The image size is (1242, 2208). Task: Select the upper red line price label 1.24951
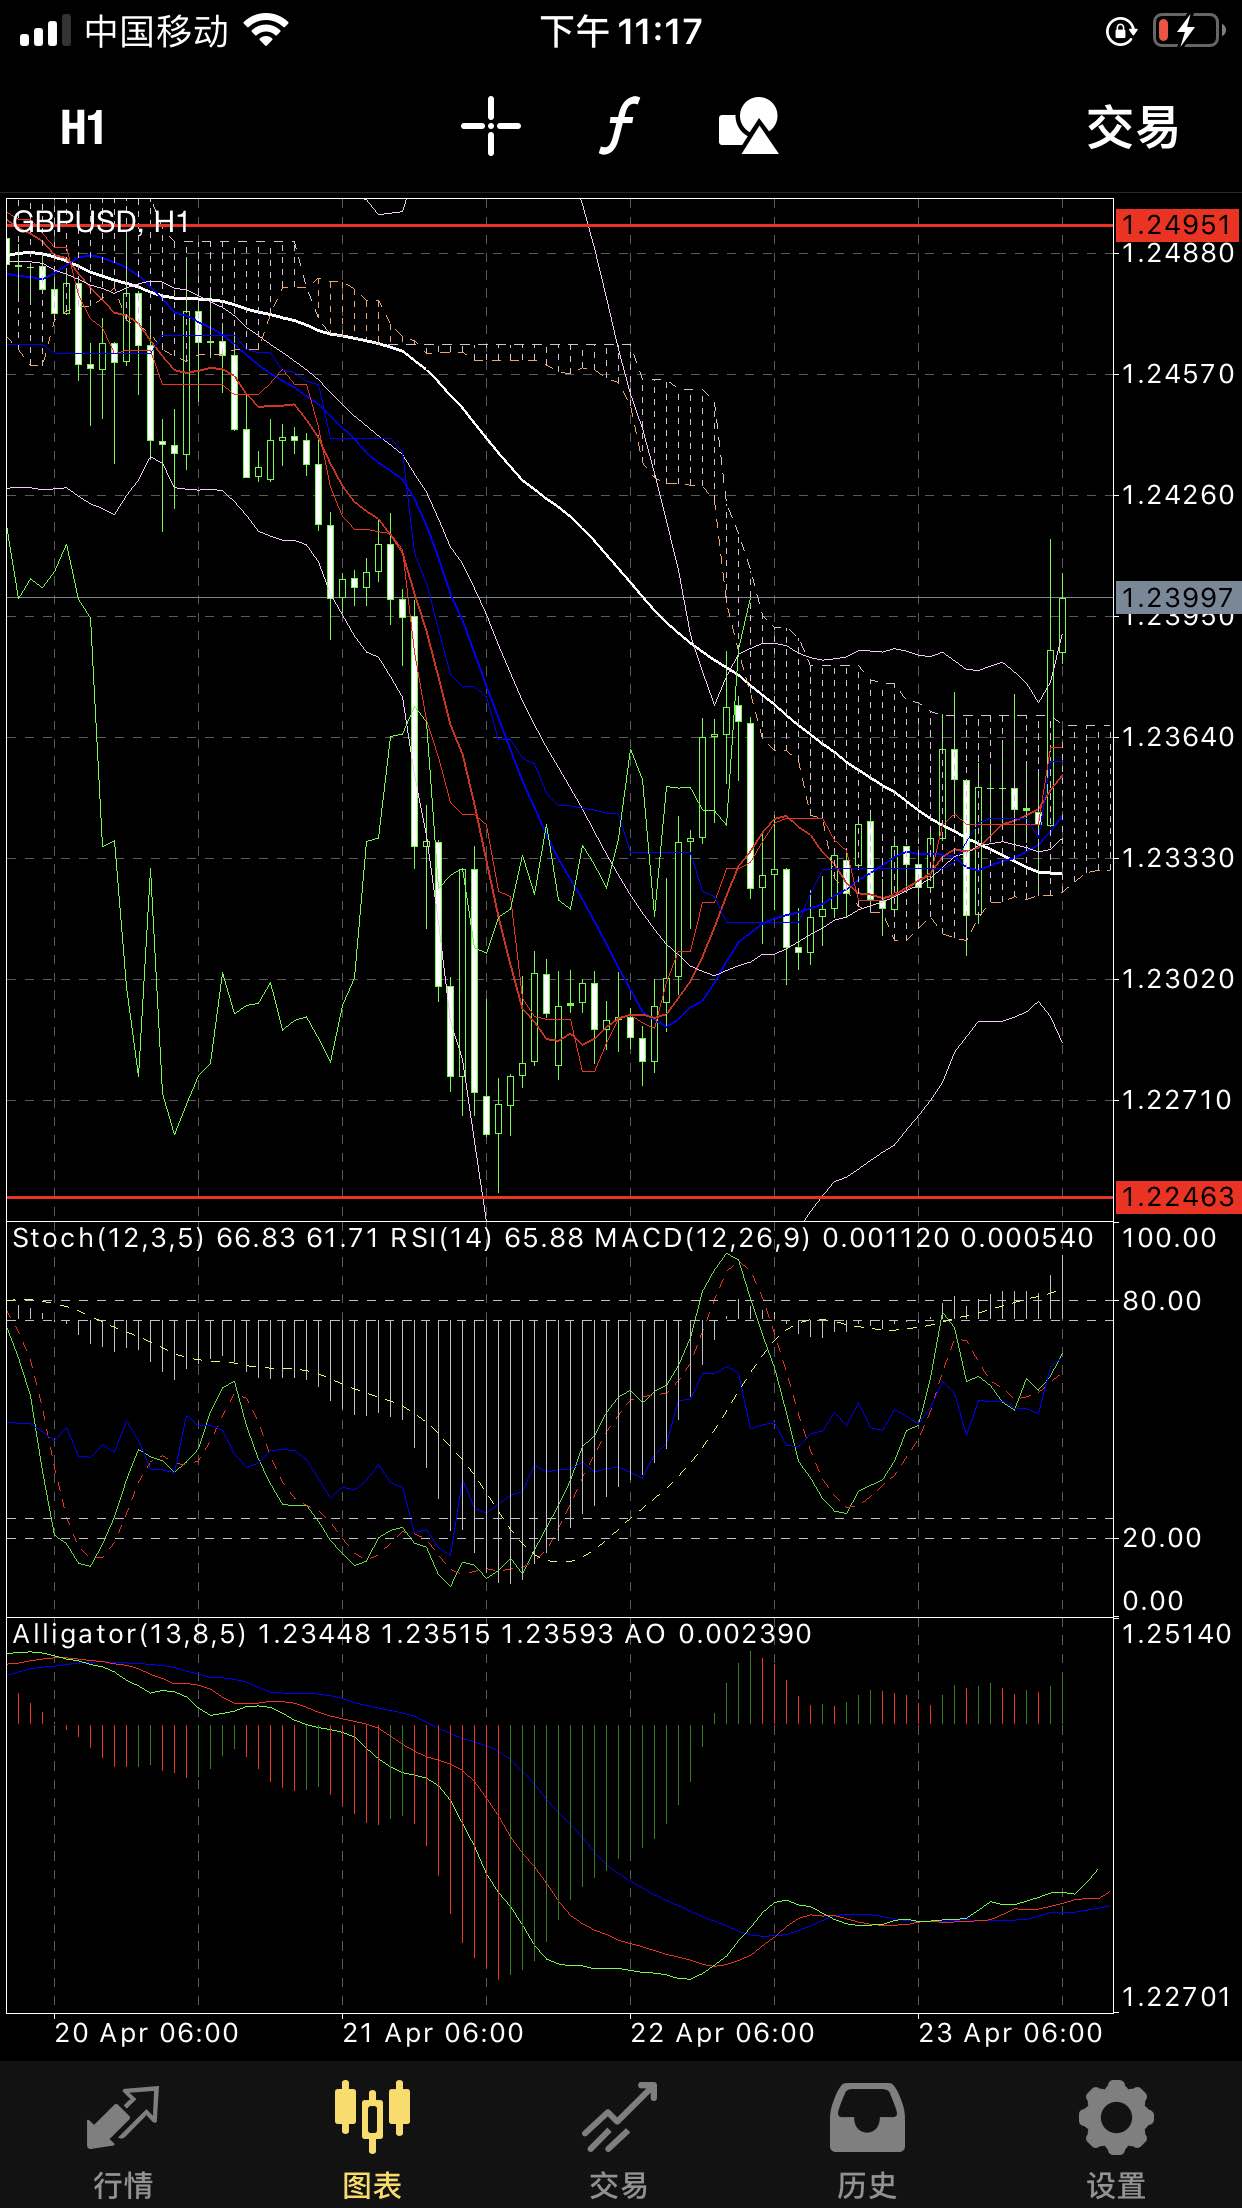click(1178, 225)
